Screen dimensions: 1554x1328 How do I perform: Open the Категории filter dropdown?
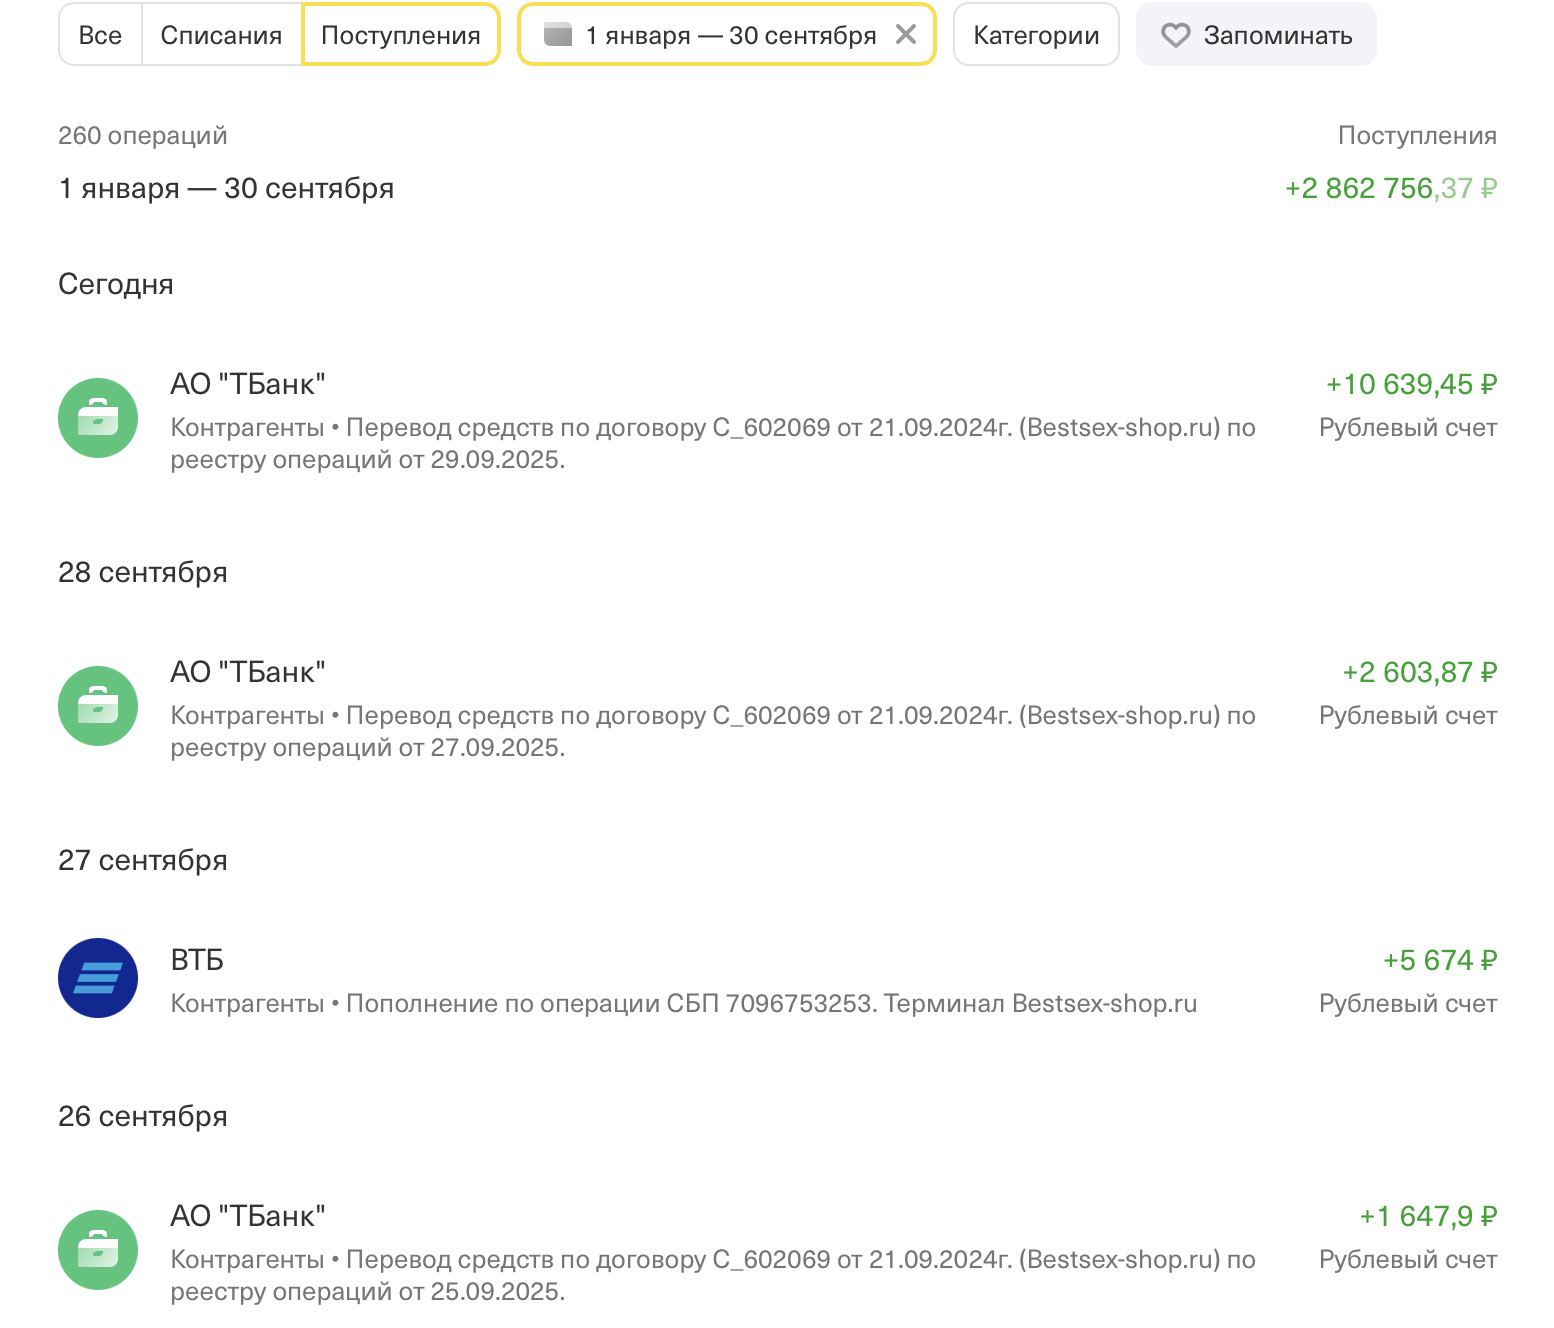(1036, 35)
